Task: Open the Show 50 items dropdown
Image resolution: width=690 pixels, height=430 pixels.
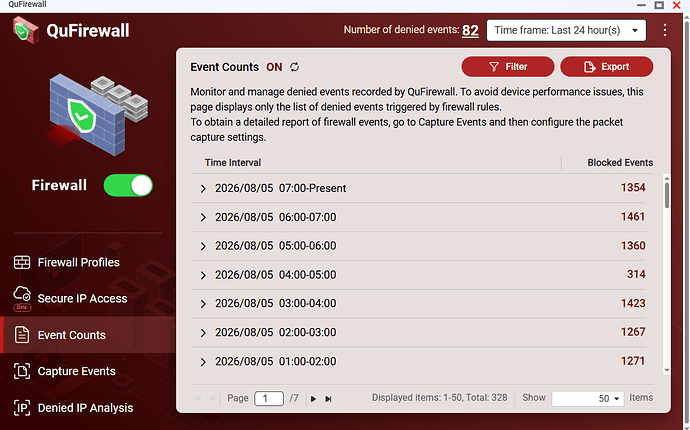Action: tap(587, 398)
